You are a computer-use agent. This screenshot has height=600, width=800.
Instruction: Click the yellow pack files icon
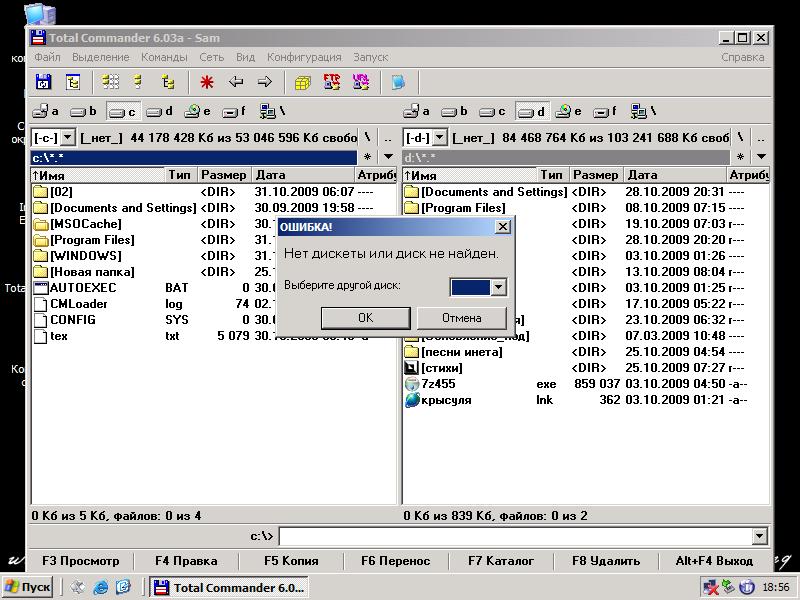(x=303, y=82)
